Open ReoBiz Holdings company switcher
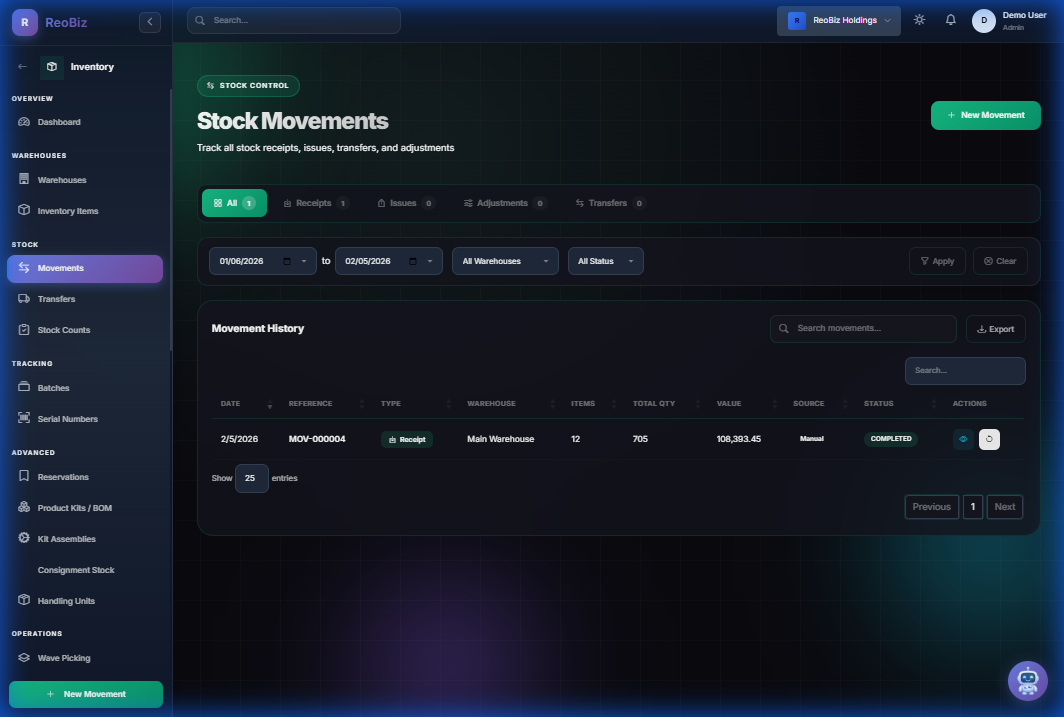The height and width of the screenshot is (717, 1064). tap(838, 21)
